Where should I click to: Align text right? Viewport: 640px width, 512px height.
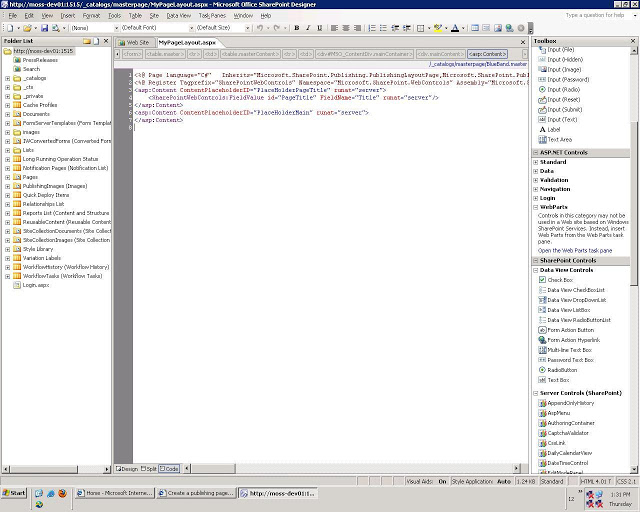(357, 28)
